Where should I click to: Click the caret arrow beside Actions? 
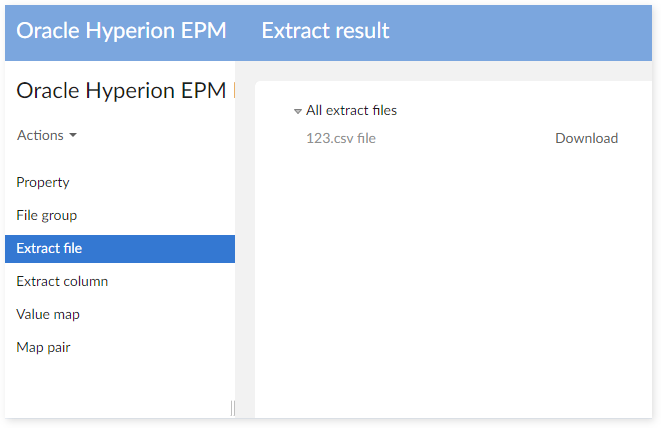tap(73, 136)
